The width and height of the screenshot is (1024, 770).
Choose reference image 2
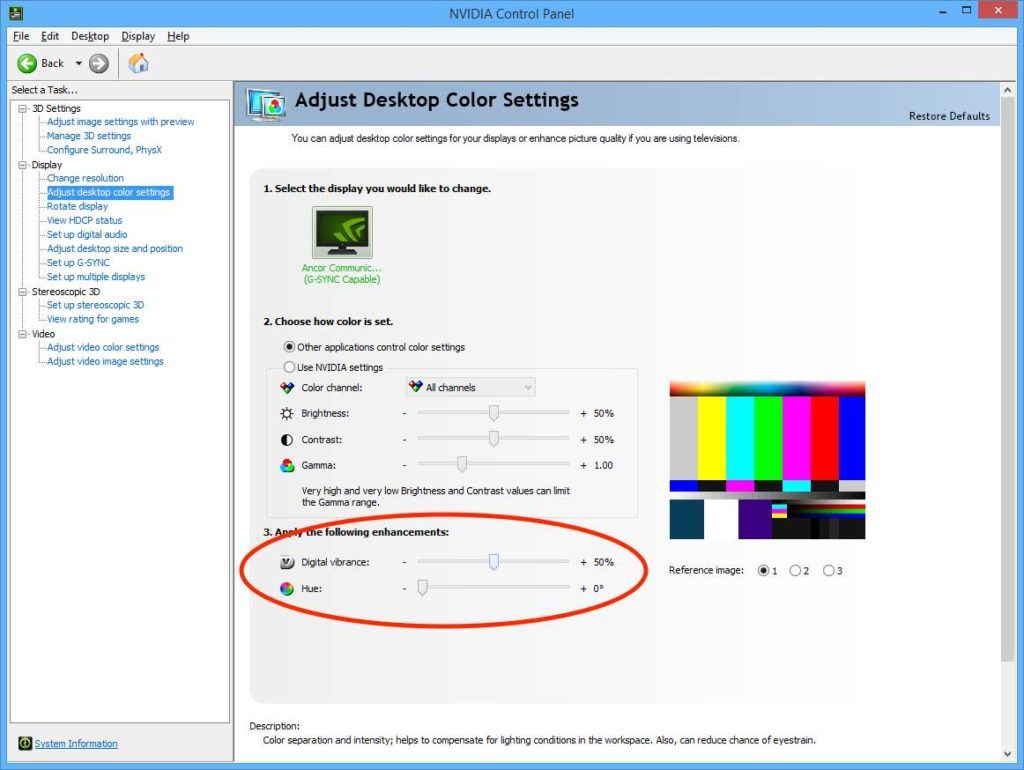tap(795, 570)
